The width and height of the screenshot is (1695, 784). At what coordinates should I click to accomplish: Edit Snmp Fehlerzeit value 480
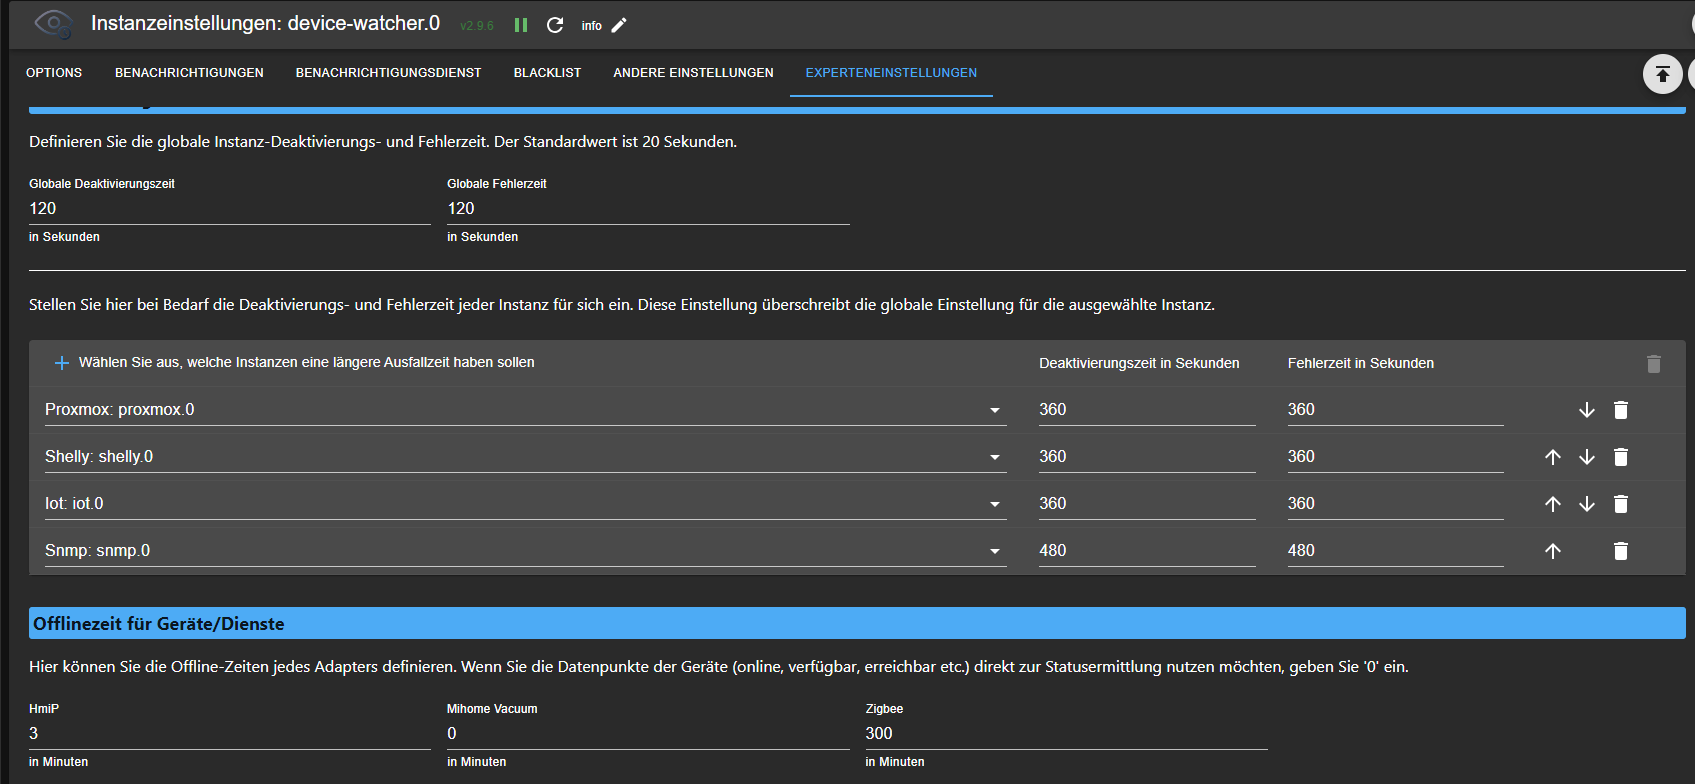pos(1395,551)
